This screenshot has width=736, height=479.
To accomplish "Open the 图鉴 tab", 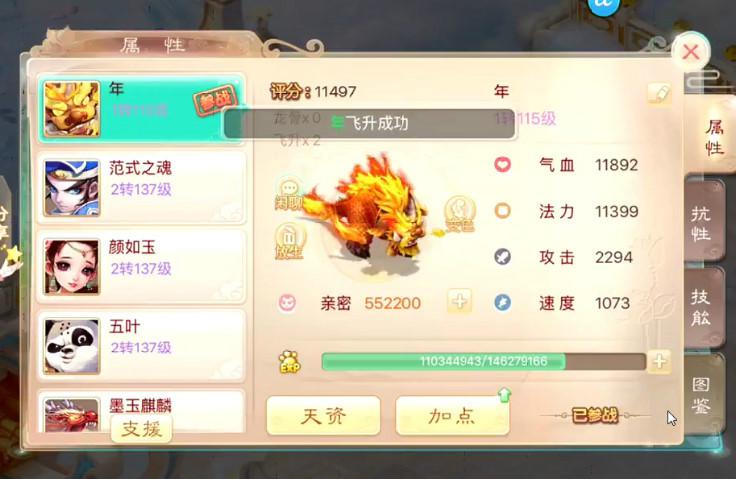I will click(x=703, y=394).
